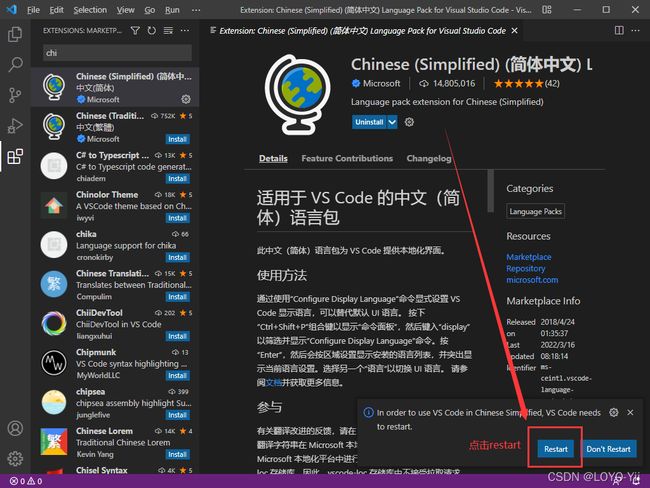Open editor more actions ellipsis
The height and width of the screenshot is (488, 650).
[635, 30]
